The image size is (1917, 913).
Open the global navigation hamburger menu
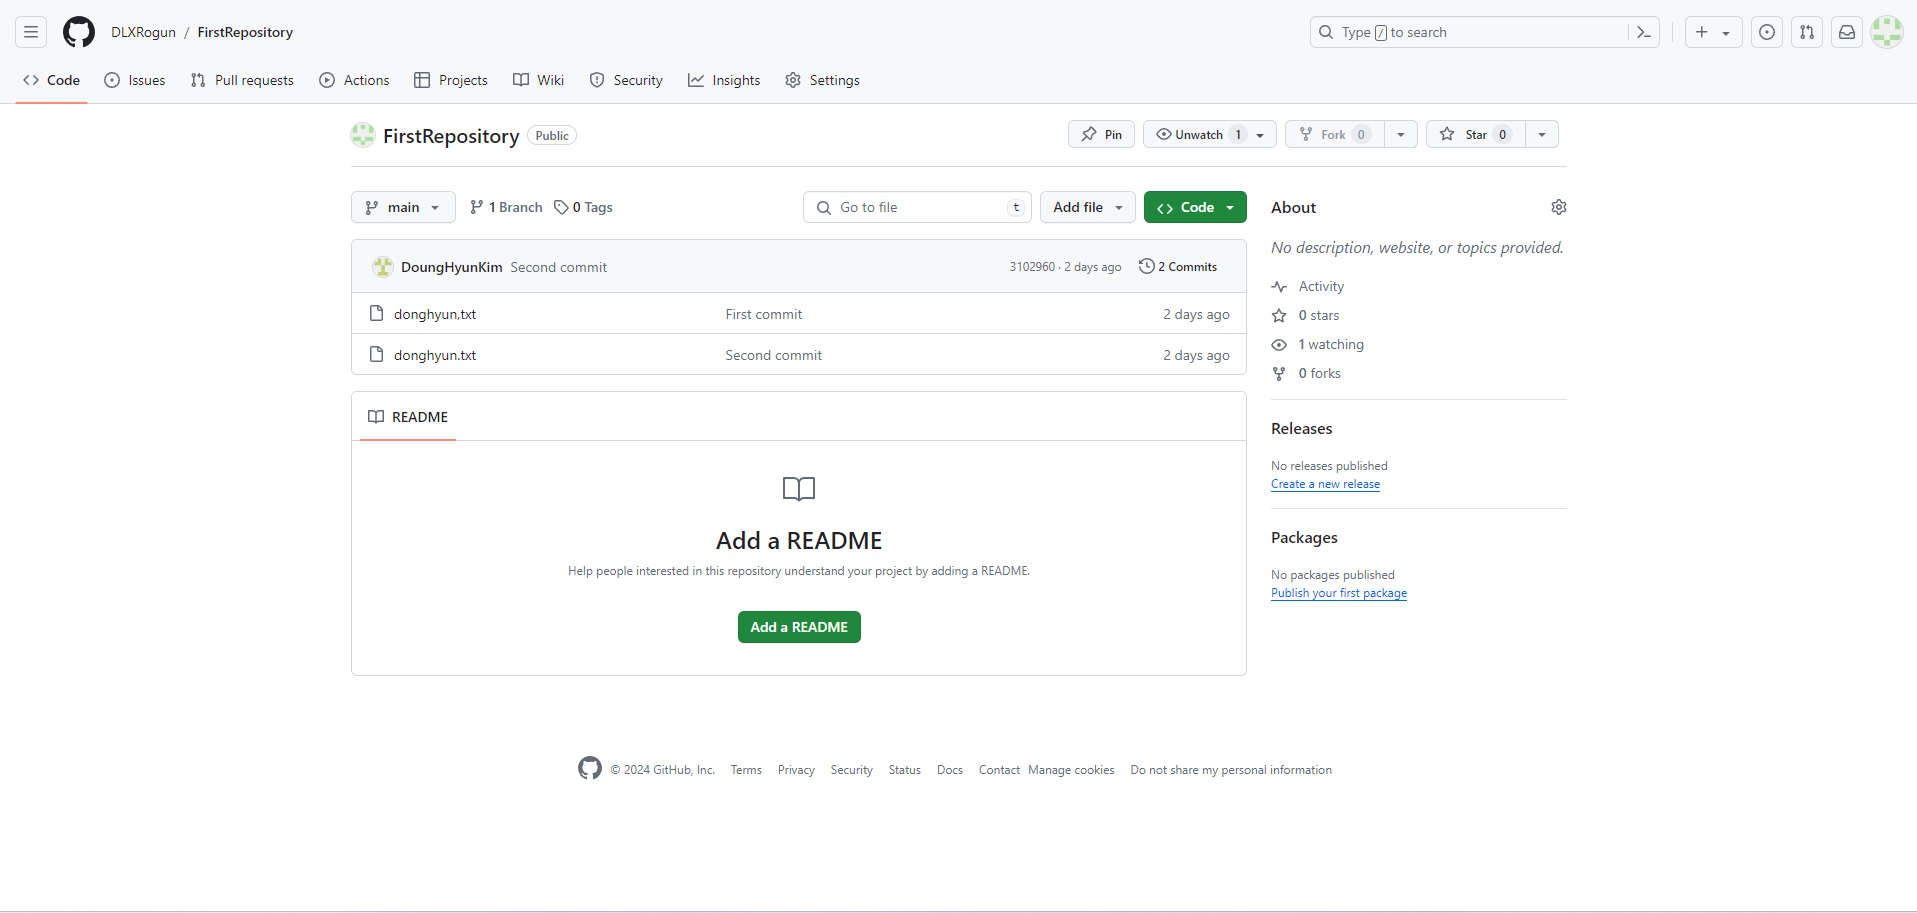click(31, 32)
